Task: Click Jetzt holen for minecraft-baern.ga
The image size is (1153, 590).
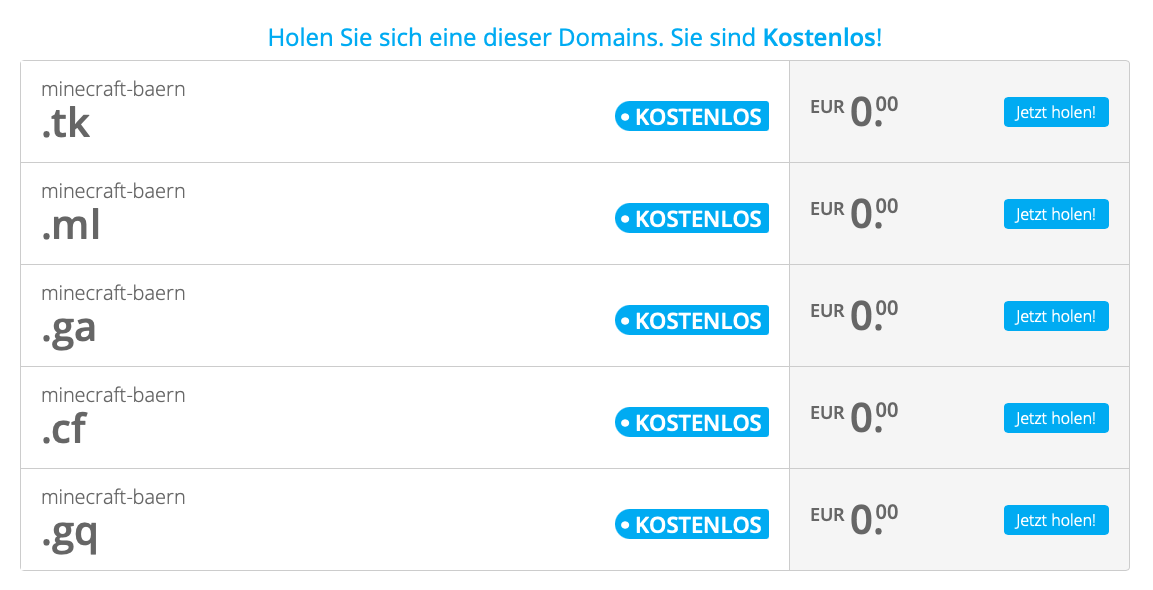Action: [1056, 316]
